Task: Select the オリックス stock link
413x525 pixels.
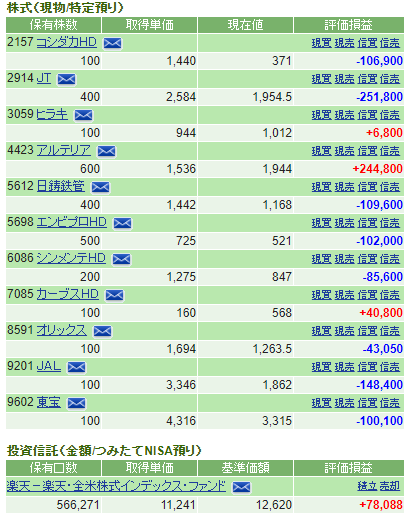Action: point(61,330)
